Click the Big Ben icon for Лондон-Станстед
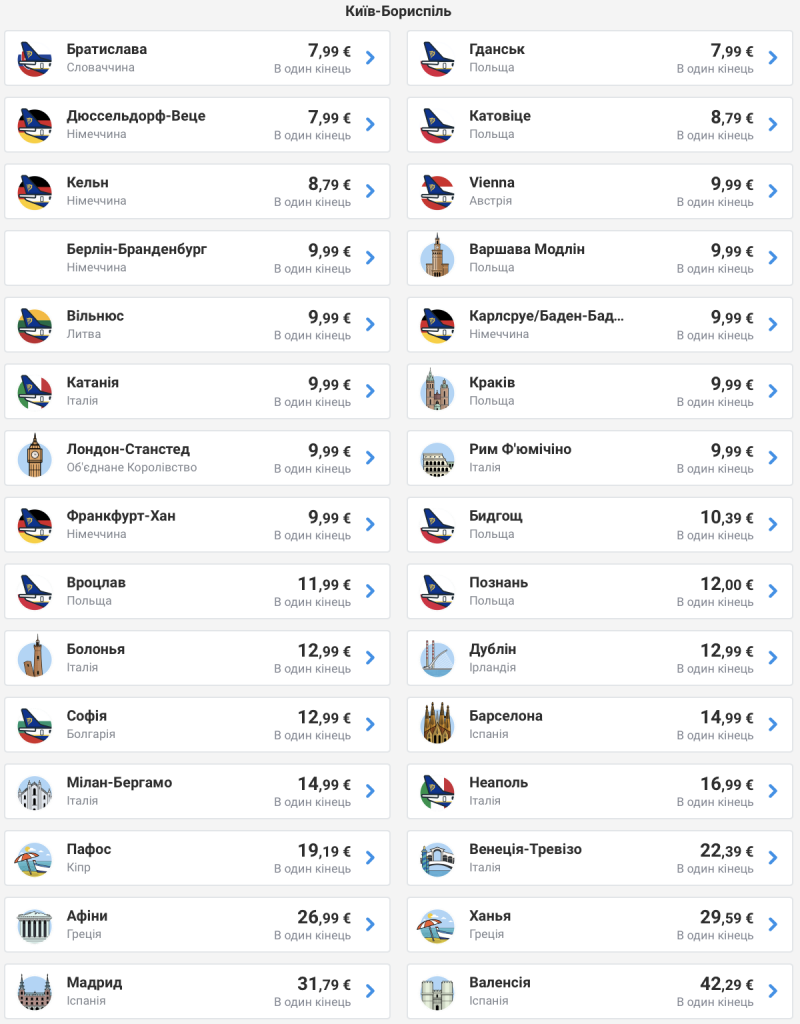Viewport: 800px width, 1024px height. tap(35, 458)
